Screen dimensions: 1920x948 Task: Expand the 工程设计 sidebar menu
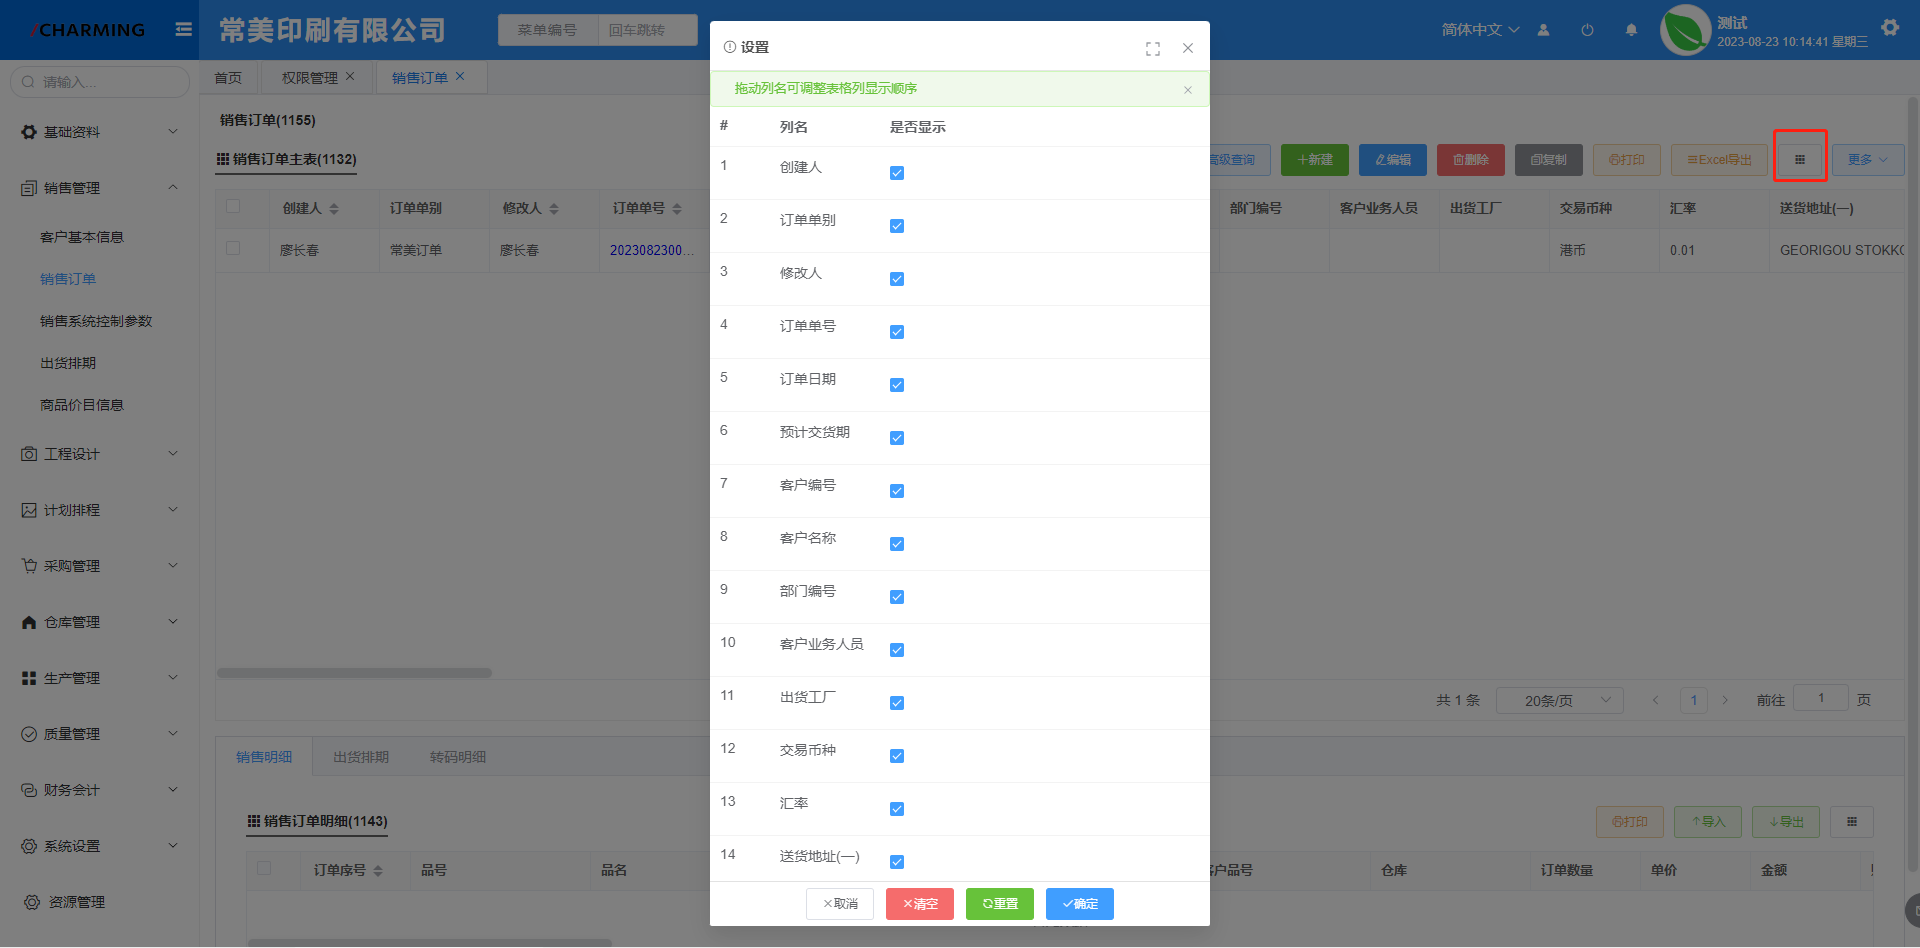pos(100,454)
